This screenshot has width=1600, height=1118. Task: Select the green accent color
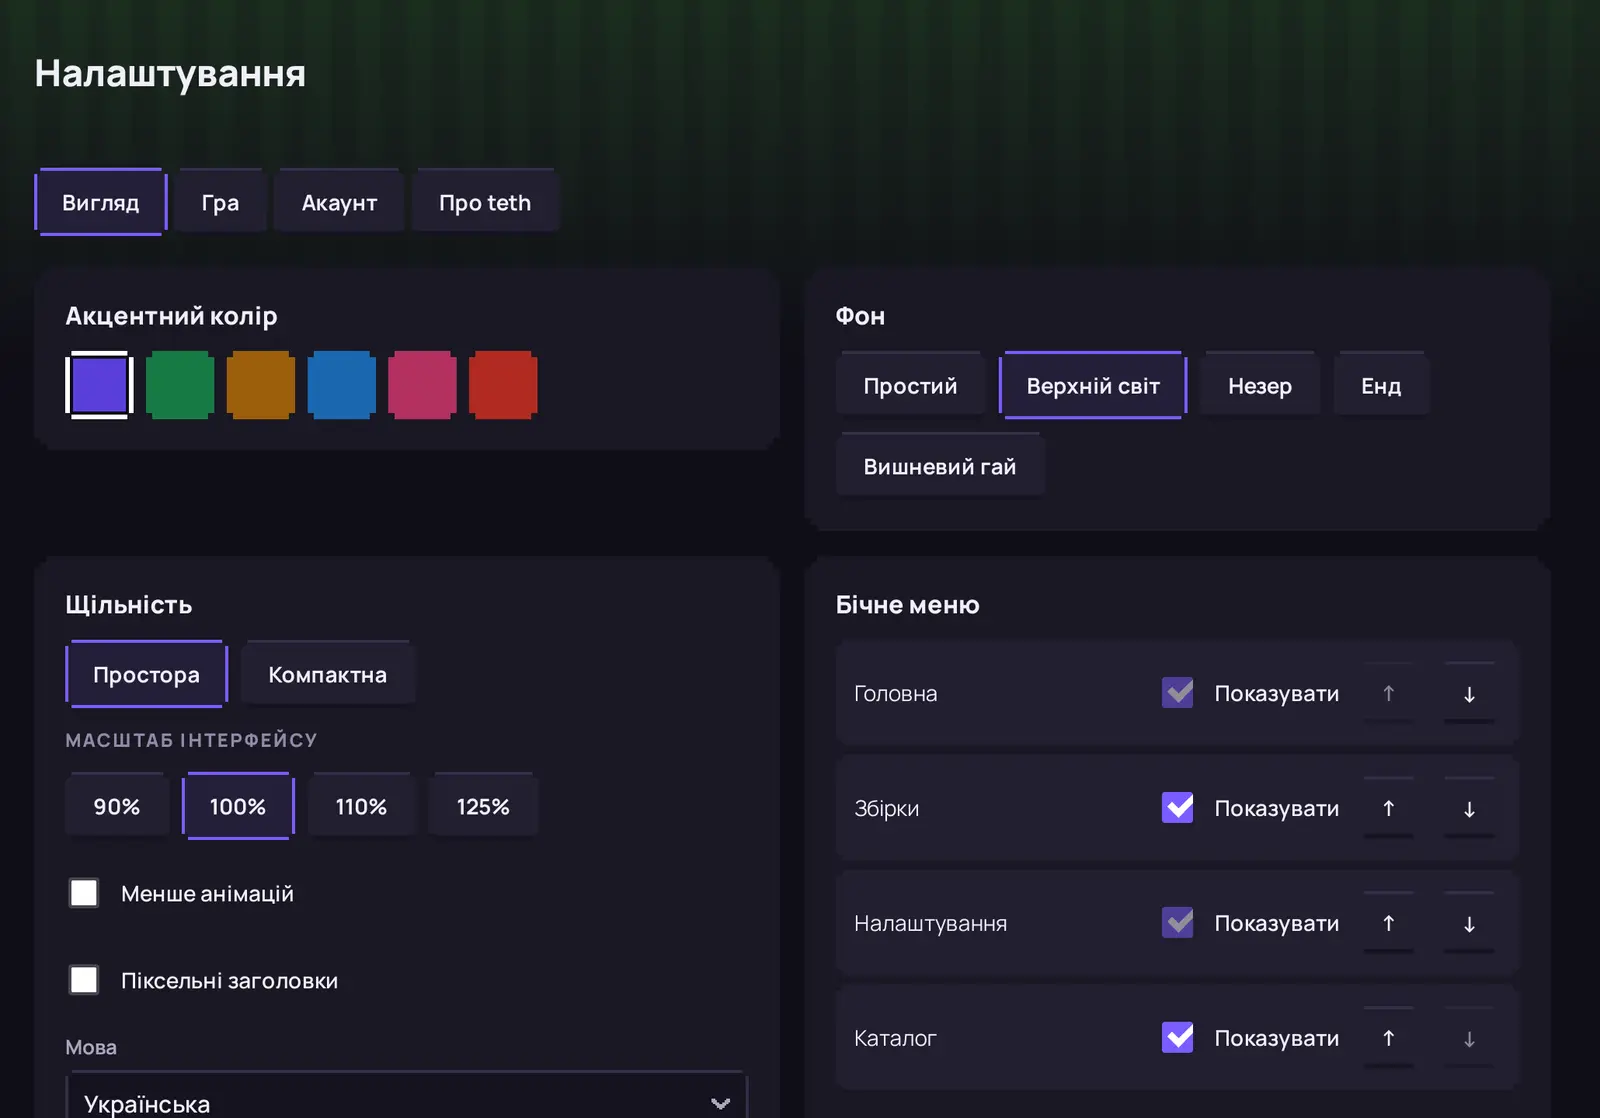coord(180,385)
